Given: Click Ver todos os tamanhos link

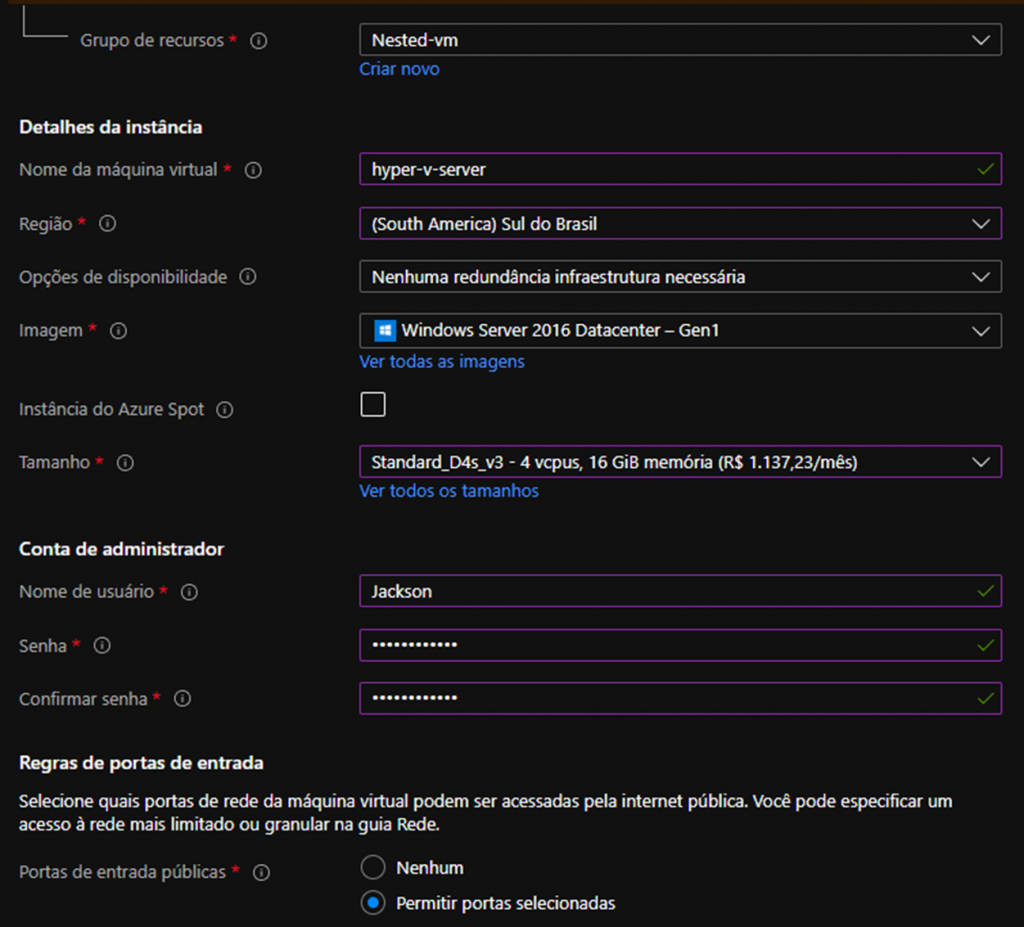Looking at the screenshot, I should click(449, 491).
